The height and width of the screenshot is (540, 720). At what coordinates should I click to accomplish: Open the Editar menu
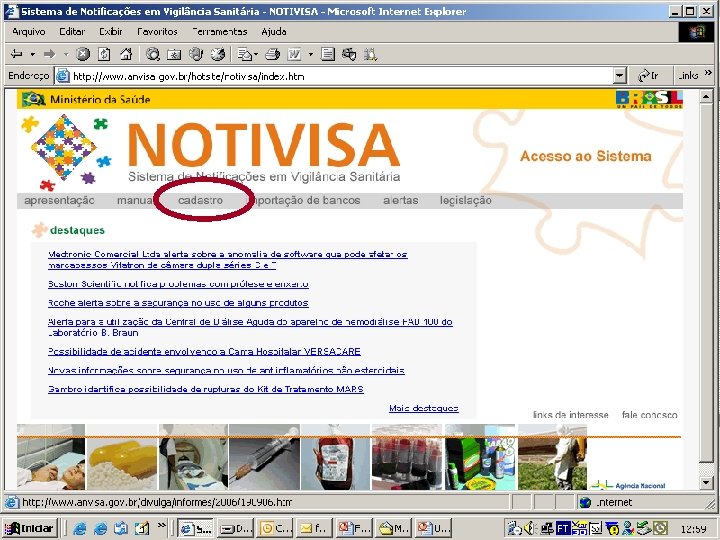[72, 32]
